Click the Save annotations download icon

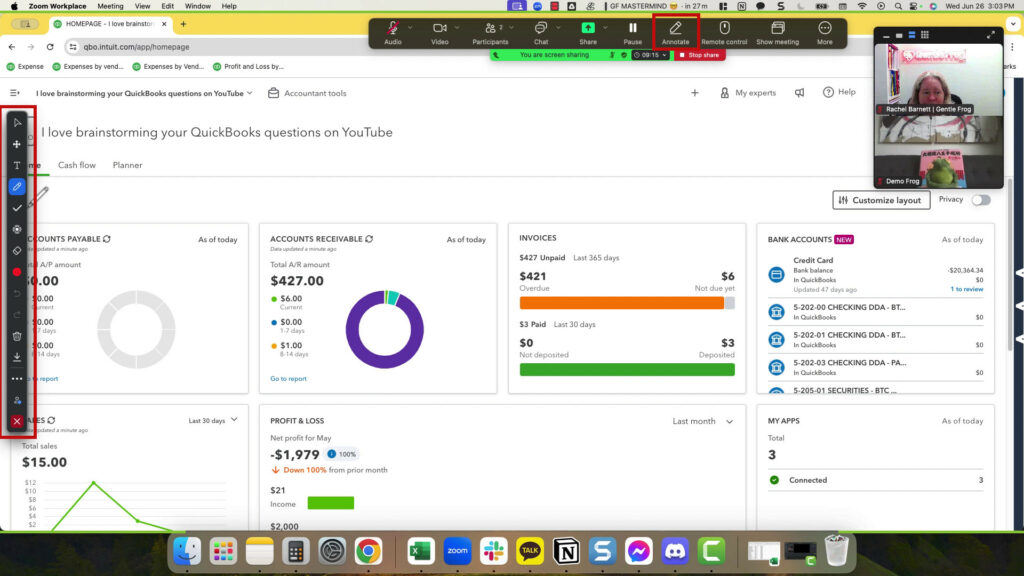pyautogui.click(x=17, y=357)
